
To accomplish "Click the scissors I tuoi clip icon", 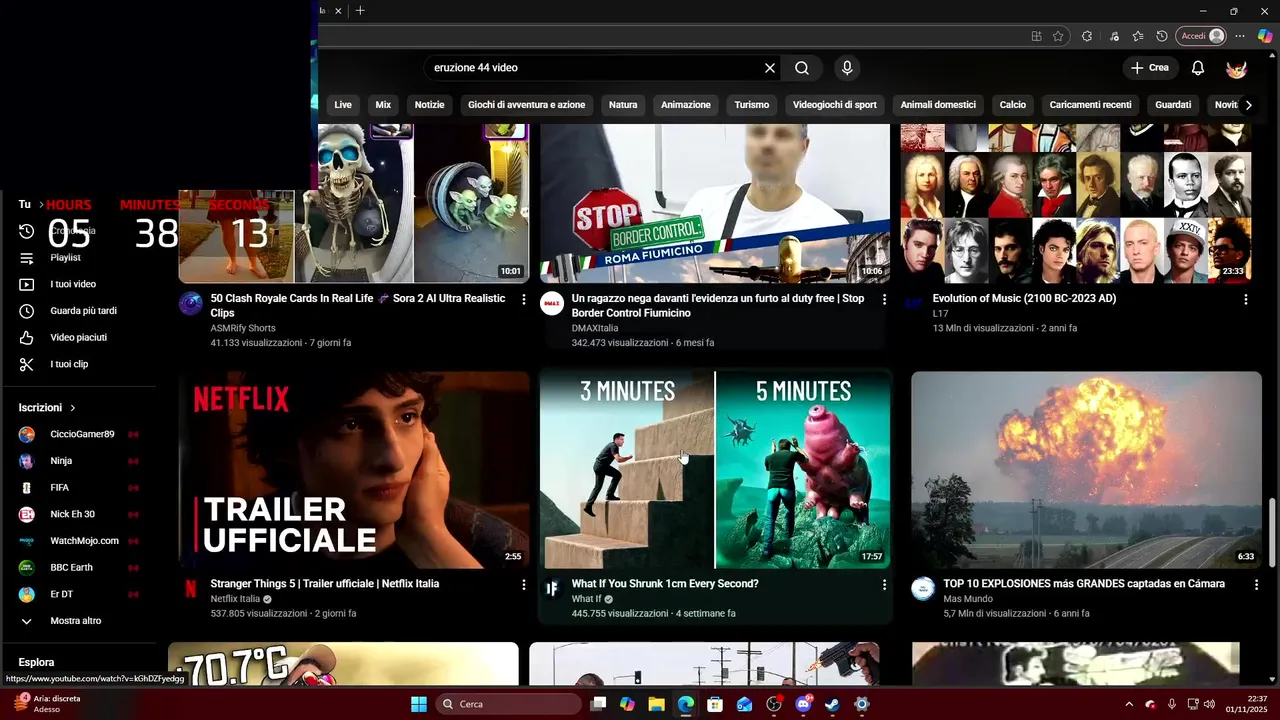I will click(x=27, y=364).
